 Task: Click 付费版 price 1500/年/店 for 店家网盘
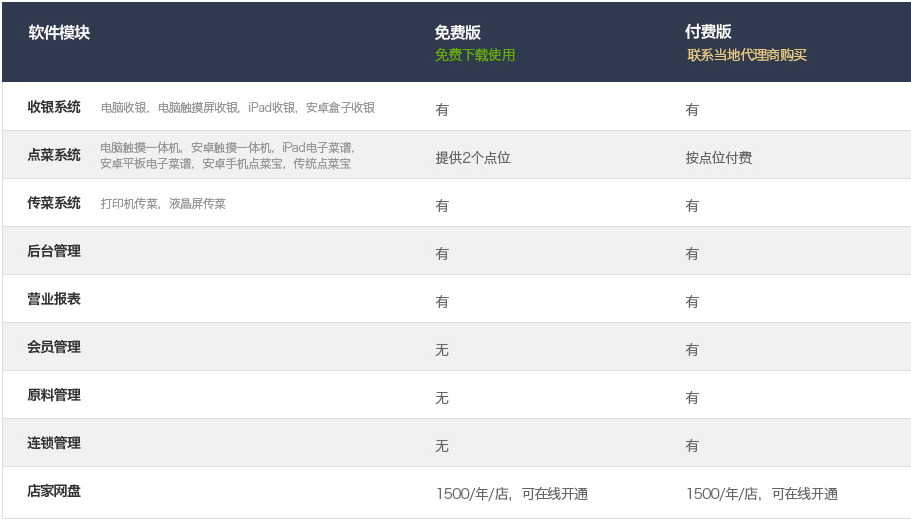pyautogui.click(x=762, y=494)
